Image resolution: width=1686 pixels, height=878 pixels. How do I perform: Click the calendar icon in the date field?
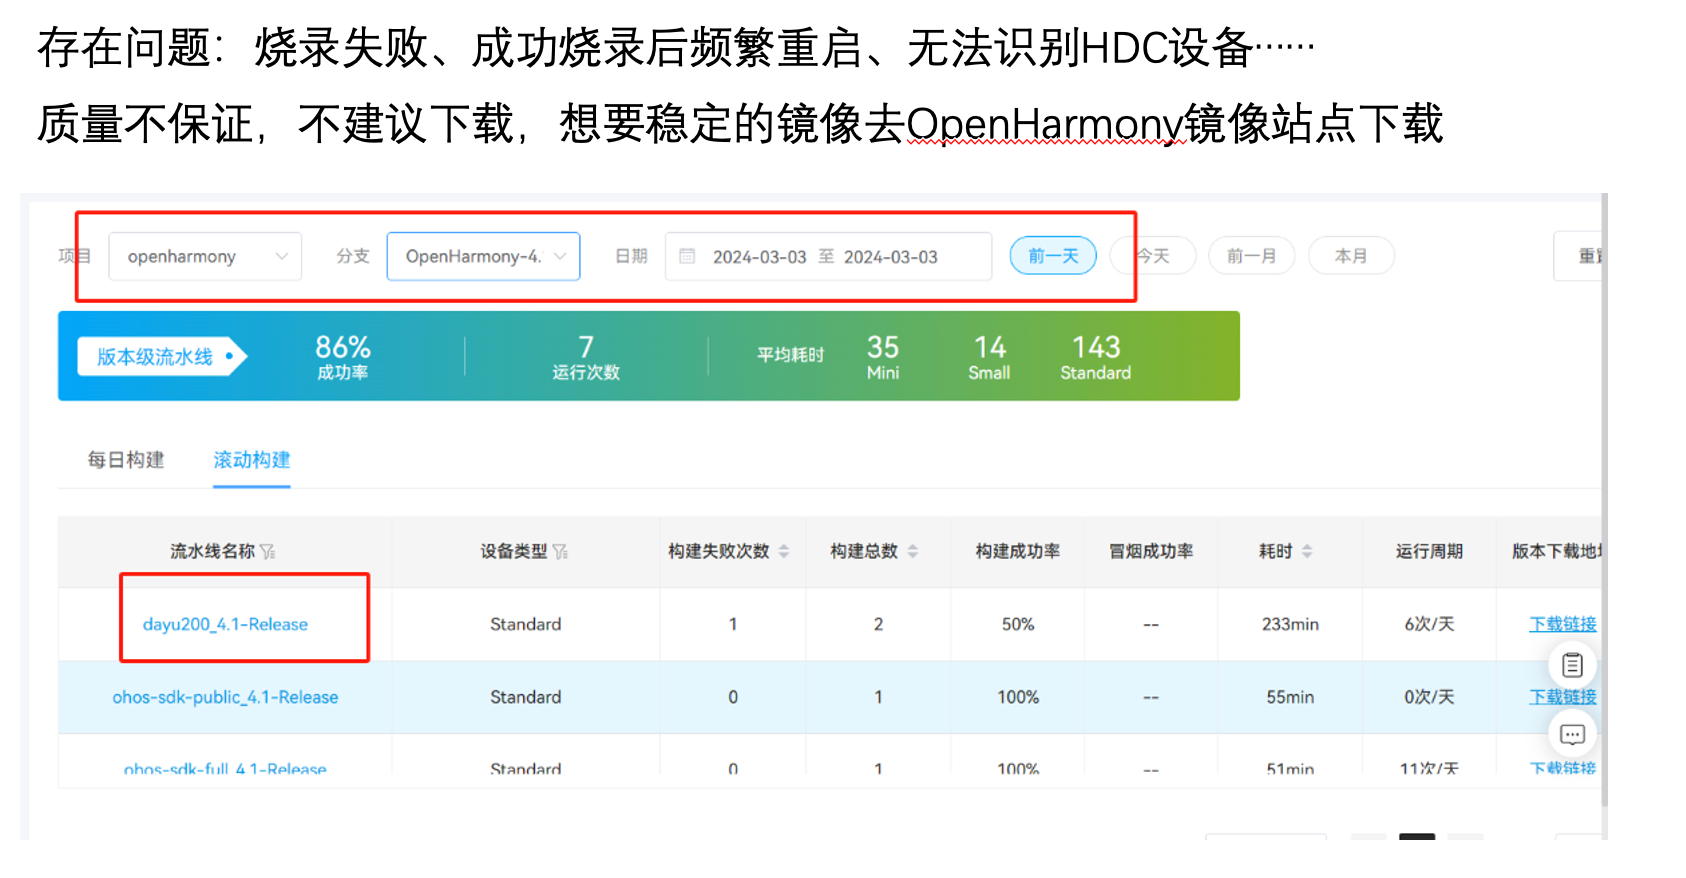687,257
